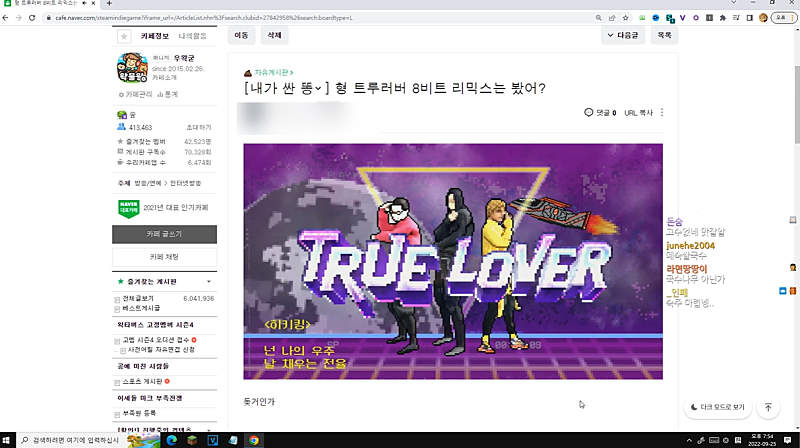Screen dimensions: 800x448
Task: Click the 삭제 delete button
Action: point(274,35)
